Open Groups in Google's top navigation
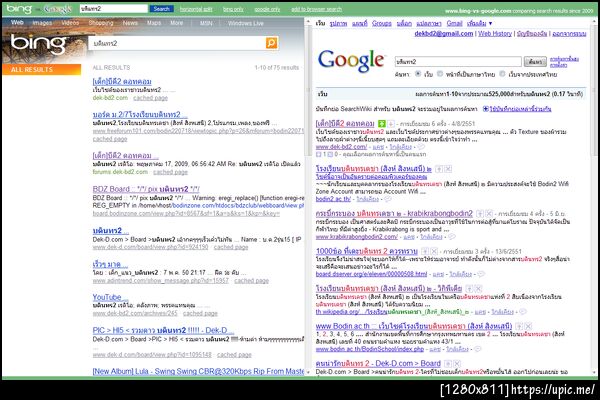The image size is (600, 400). [382, 23]
